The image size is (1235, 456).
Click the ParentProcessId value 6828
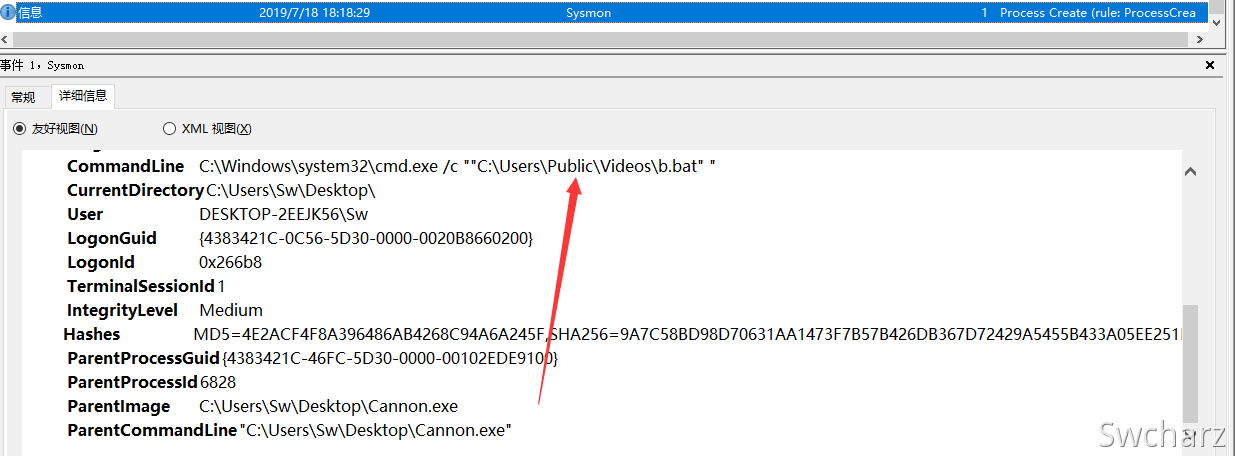coord(218,382)
